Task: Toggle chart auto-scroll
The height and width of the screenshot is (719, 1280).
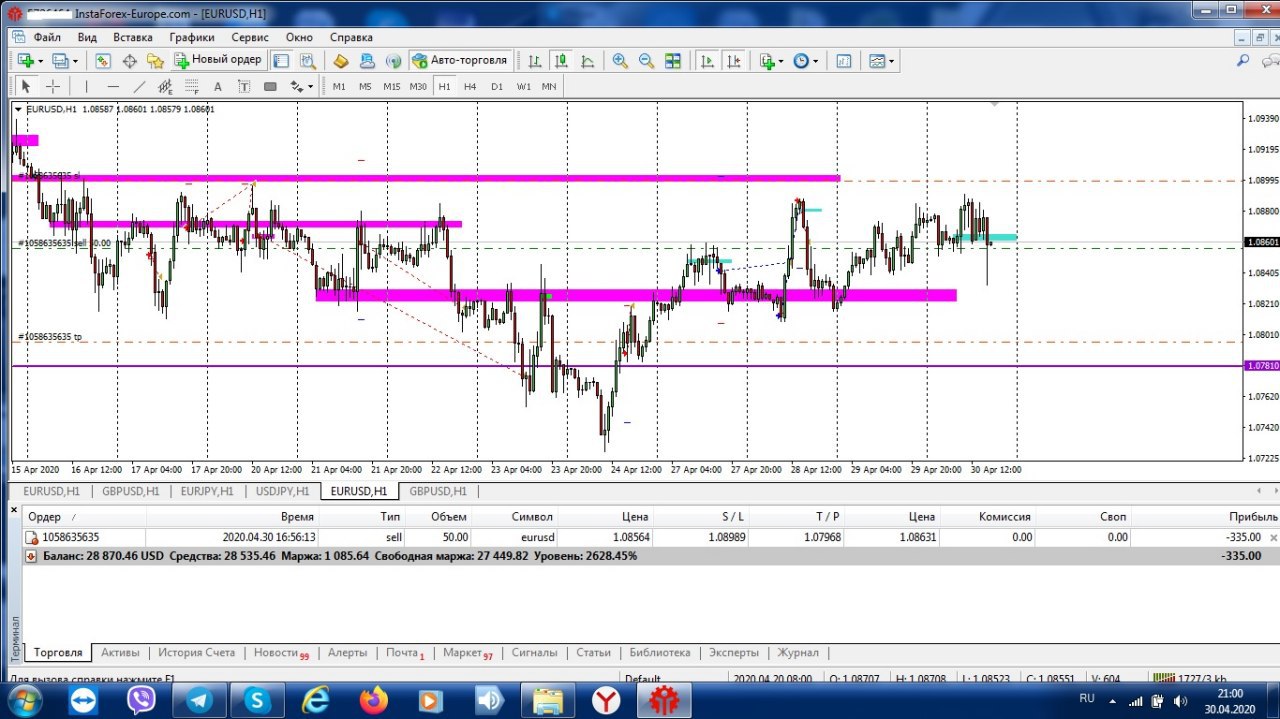Action: [708, 61]
